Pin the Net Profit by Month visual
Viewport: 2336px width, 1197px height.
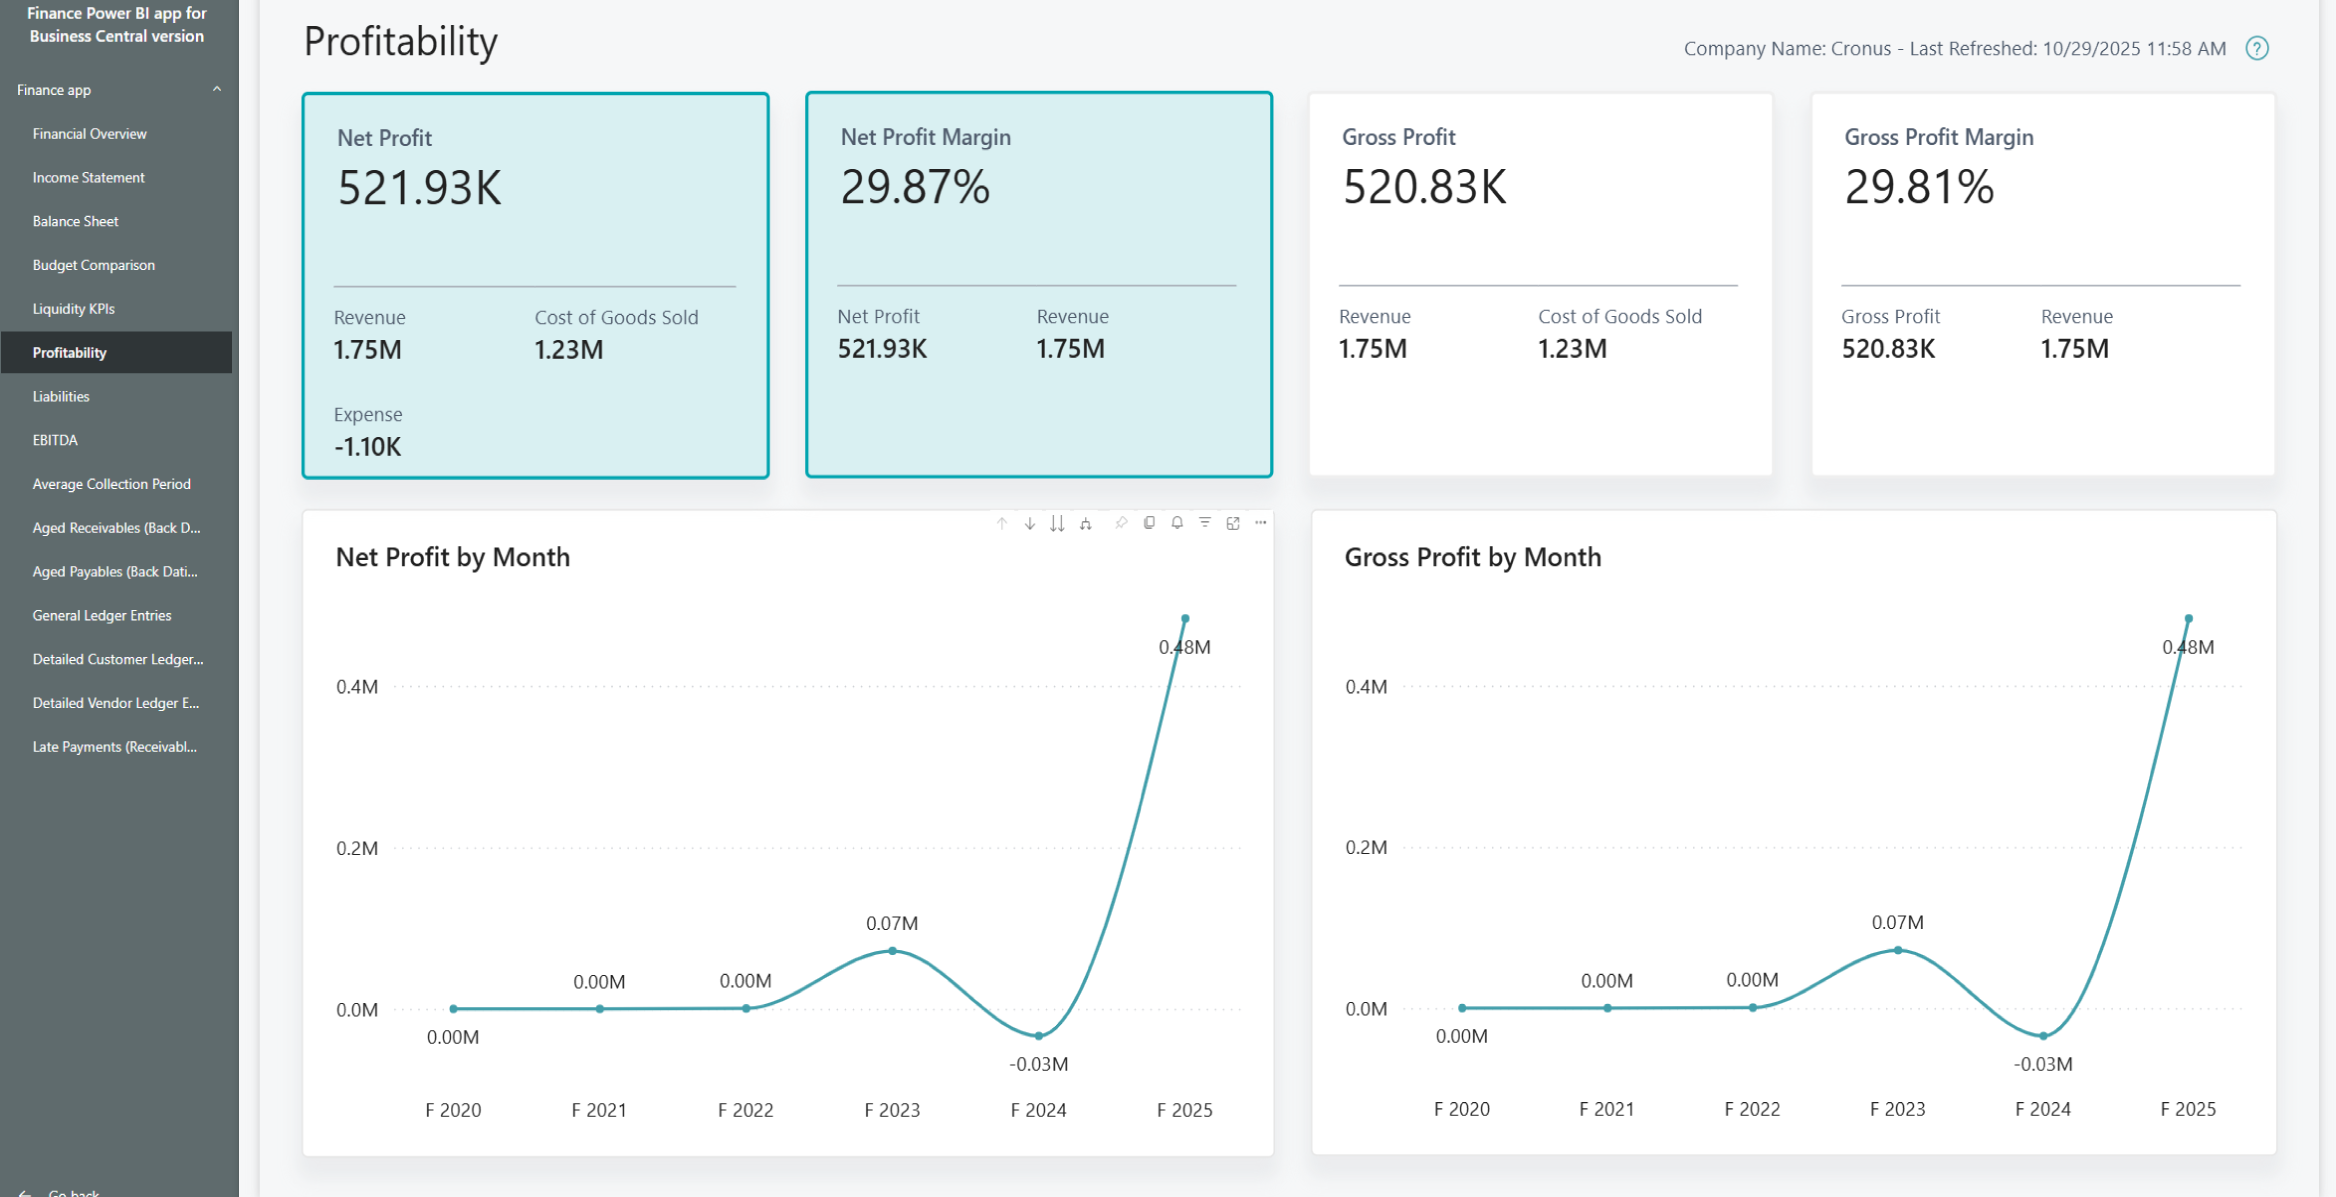tap(1120, 522)
